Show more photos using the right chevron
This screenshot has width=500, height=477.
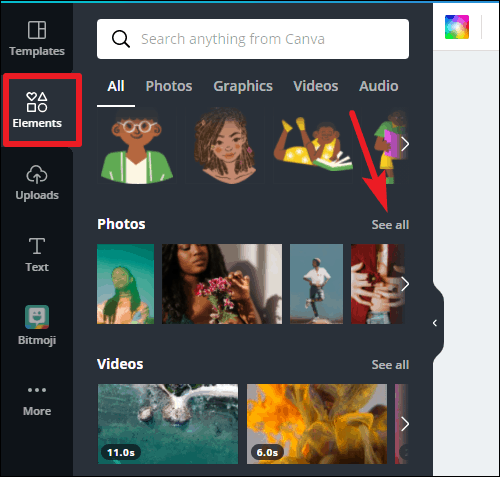tap(405, 284)
